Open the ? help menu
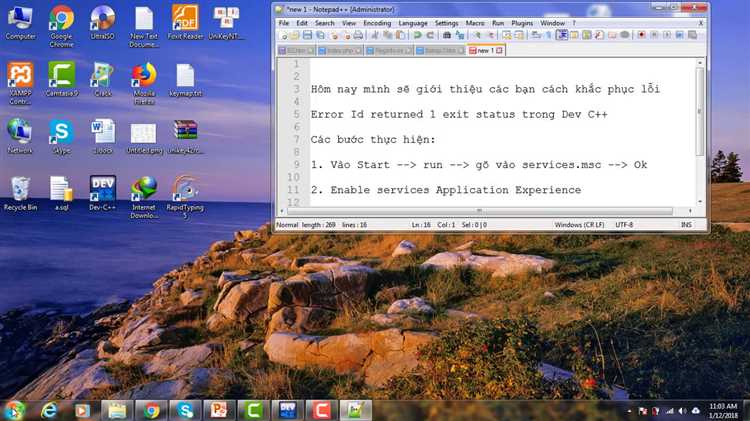The image size is (750, 421). click(574, 23)
